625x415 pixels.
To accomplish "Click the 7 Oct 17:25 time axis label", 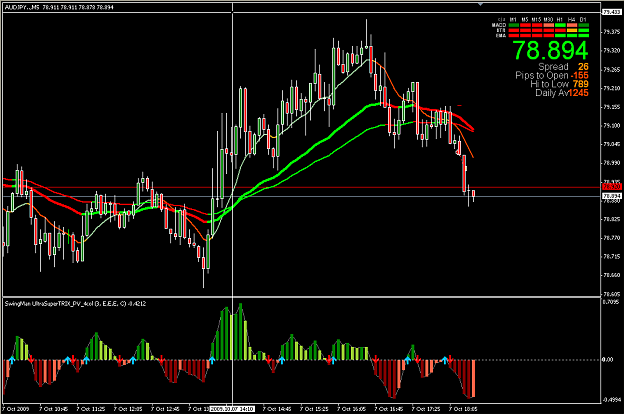I will [426, 409].
